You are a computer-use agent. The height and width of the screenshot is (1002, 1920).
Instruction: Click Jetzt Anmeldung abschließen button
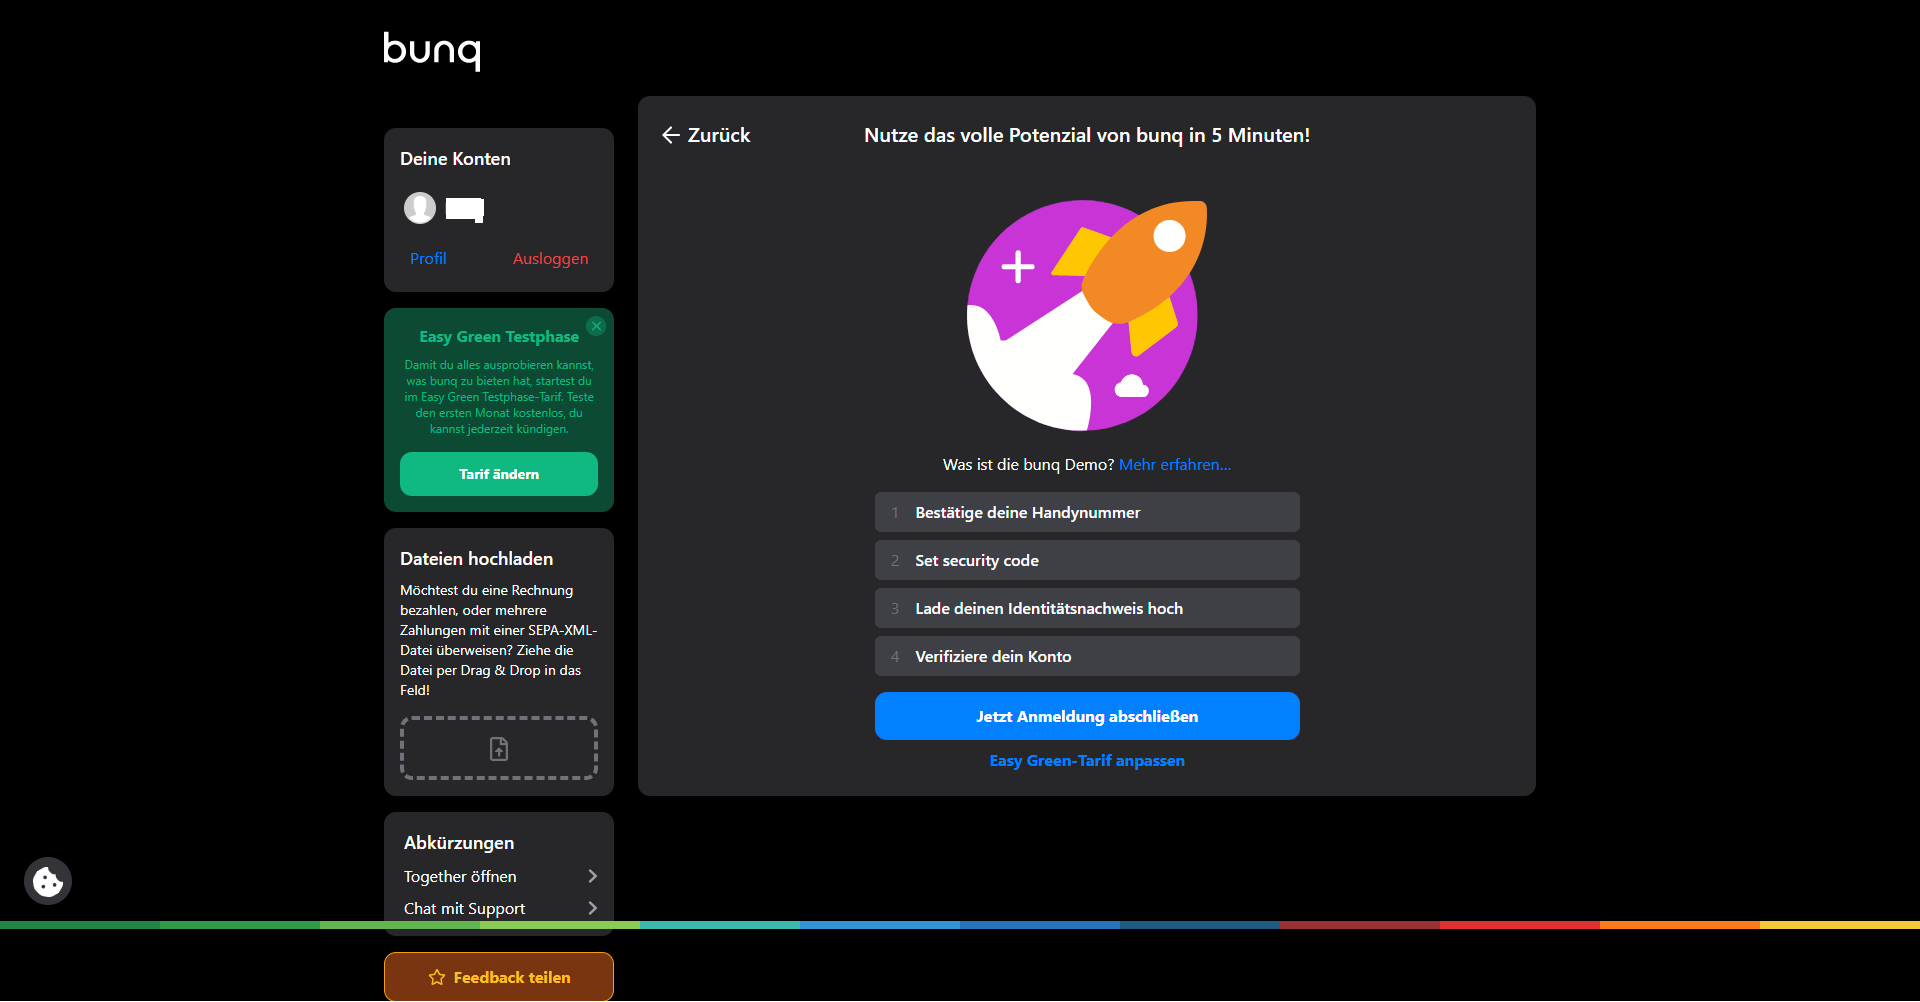(1087, 716)
